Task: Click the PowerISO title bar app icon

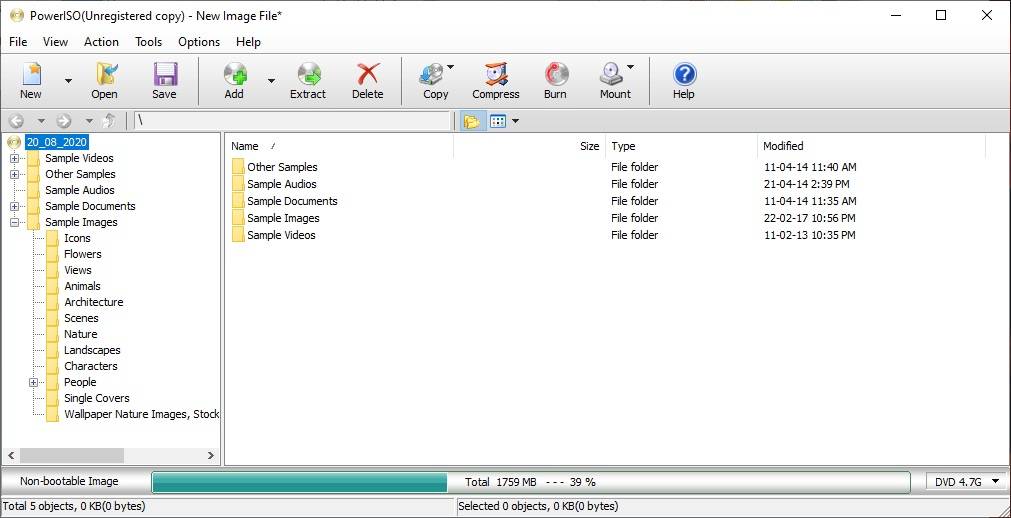Action: [17, 15]
